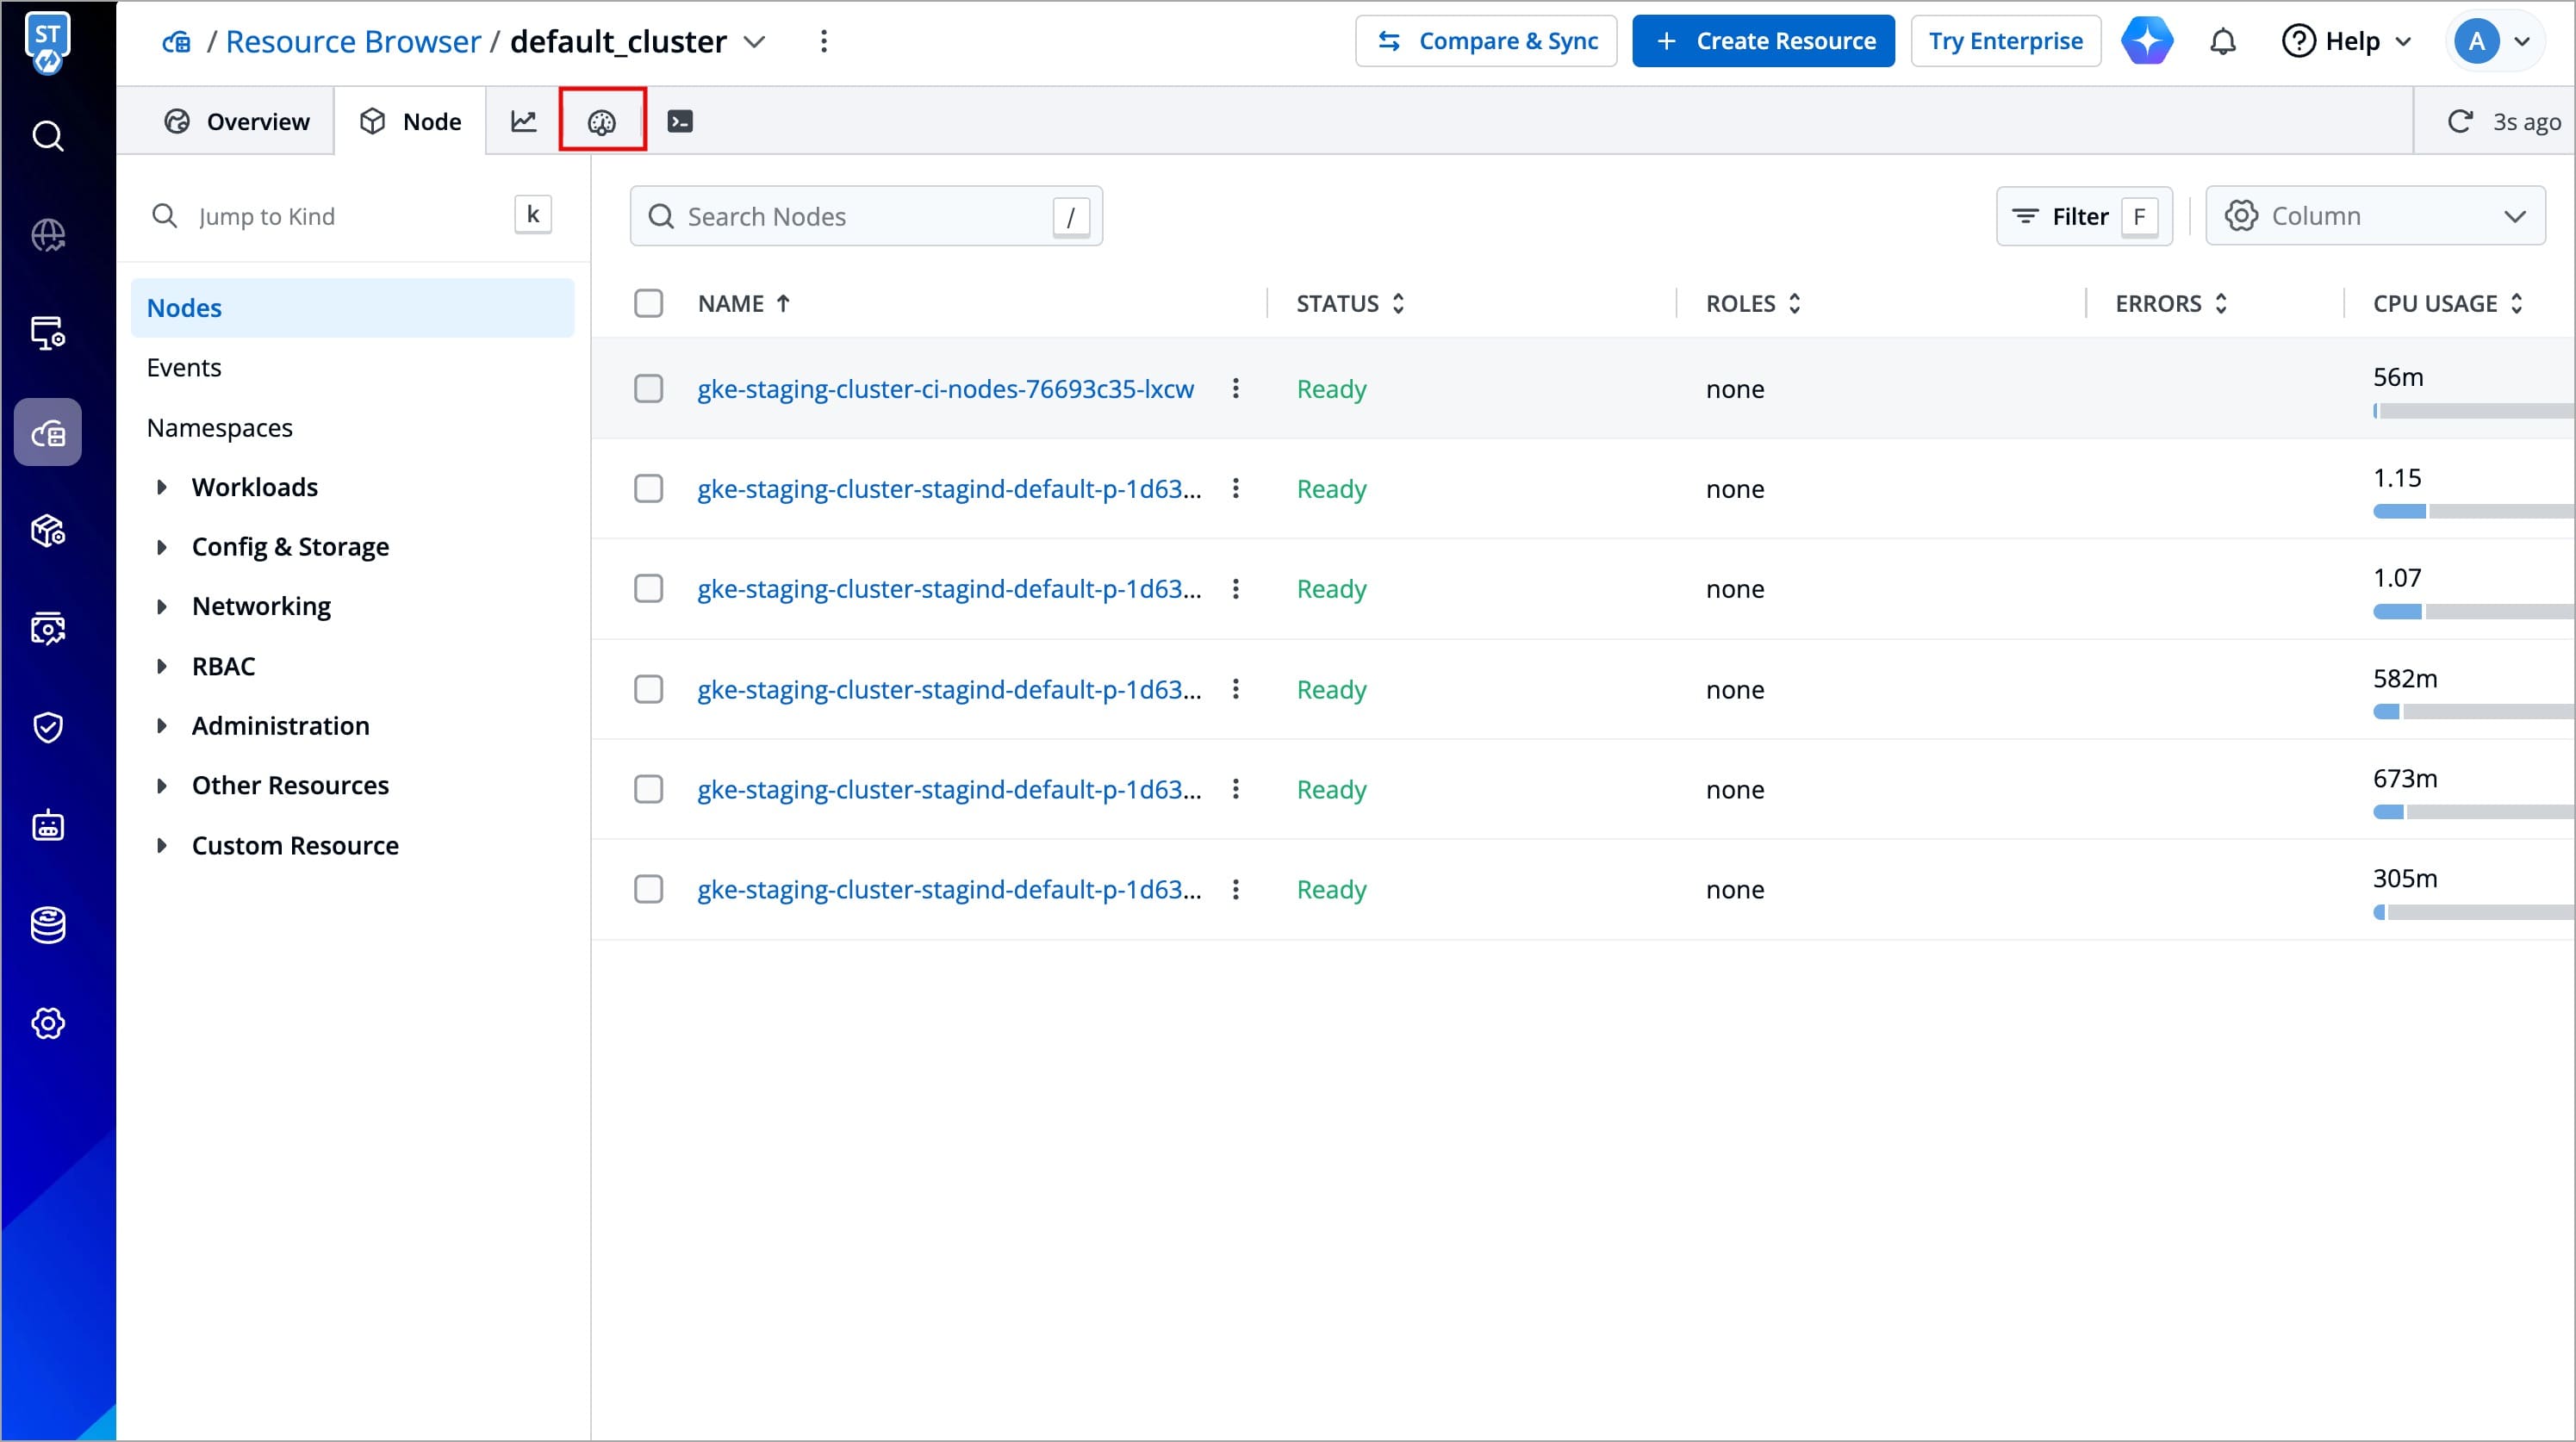Screen dimensions: 2576x1442
Task: Open the gke-staging-cluster-ci-nodes-76693c35-lxcw link
Action: click(x=945, y=389)
